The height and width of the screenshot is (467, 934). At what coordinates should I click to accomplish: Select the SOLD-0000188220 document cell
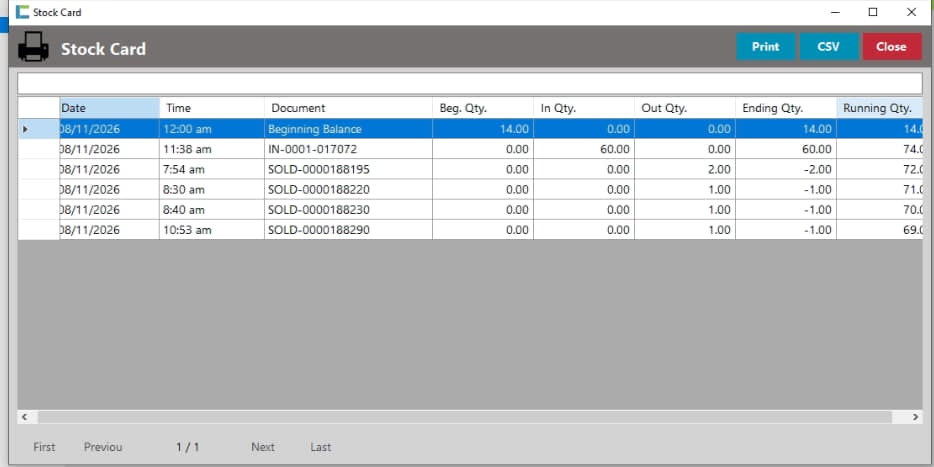[x=348, y=189]
